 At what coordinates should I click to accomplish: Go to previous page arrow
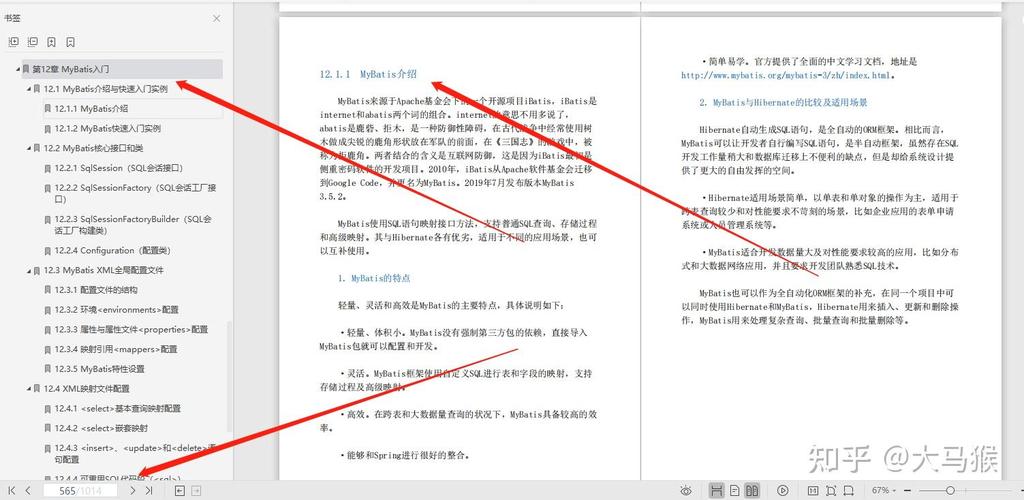(27, 490)
